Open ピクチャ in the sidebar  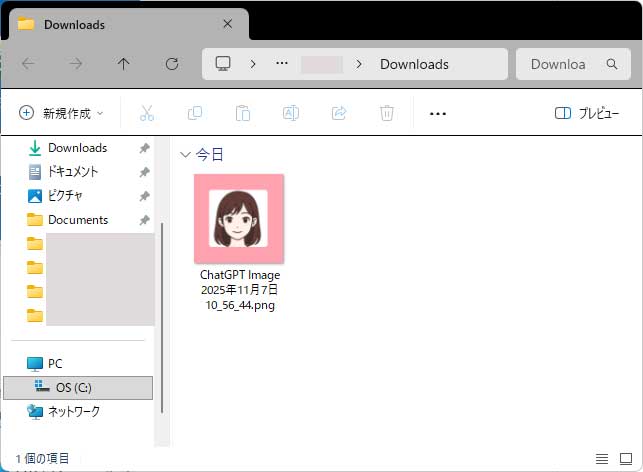coord(65,196)
